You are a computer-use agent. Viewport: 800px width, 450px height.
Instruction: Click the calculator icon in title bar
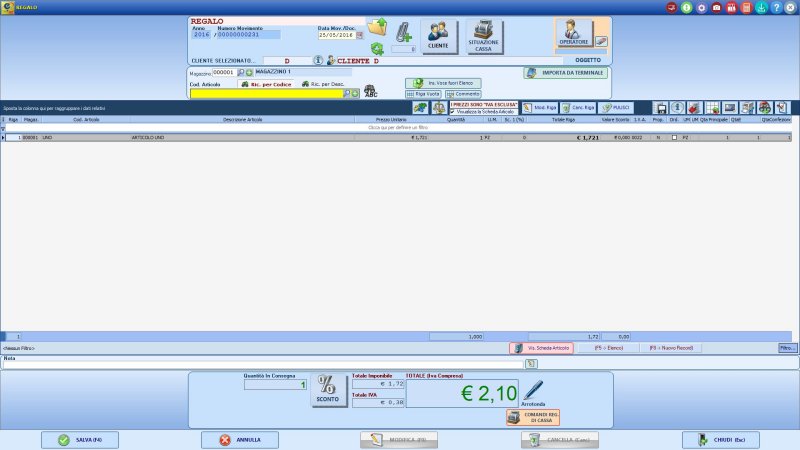[746, 8]
